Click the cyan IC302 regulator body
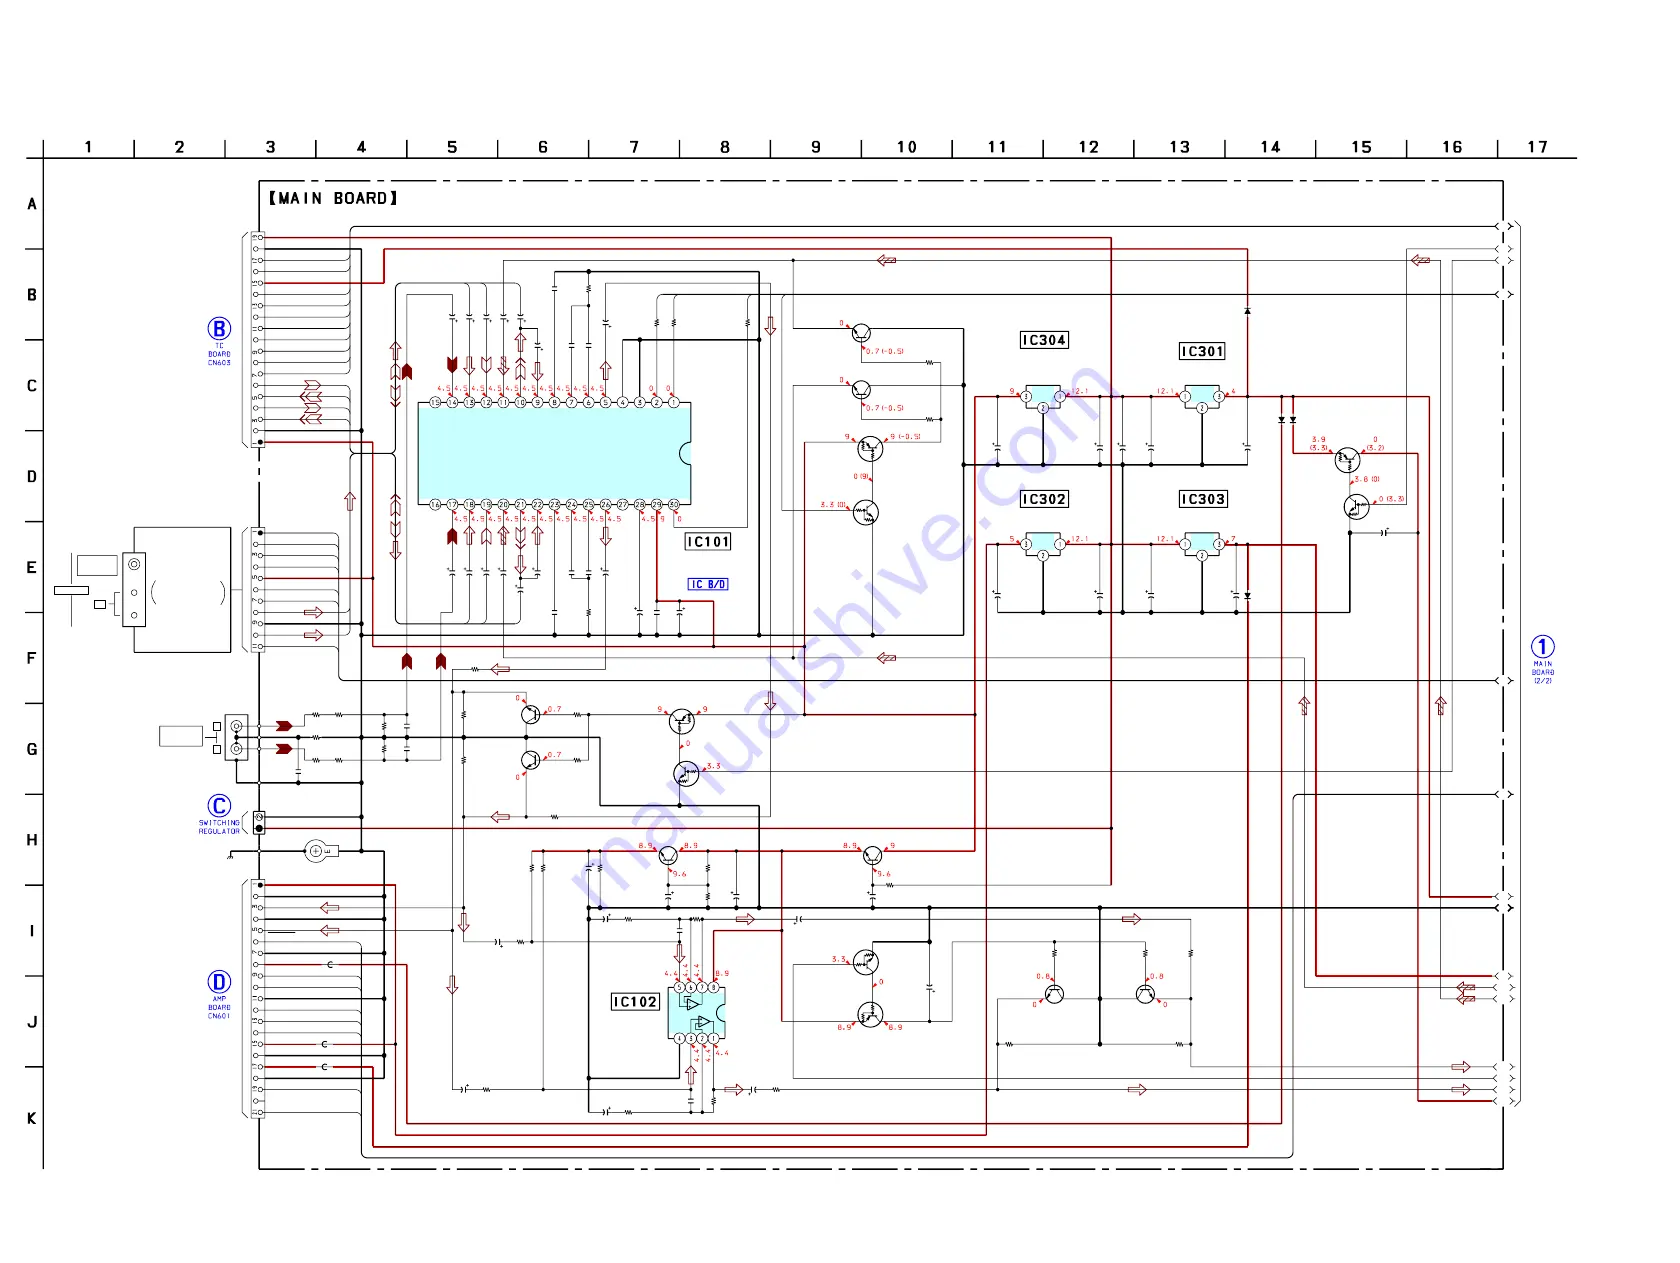 point(1043,544)
